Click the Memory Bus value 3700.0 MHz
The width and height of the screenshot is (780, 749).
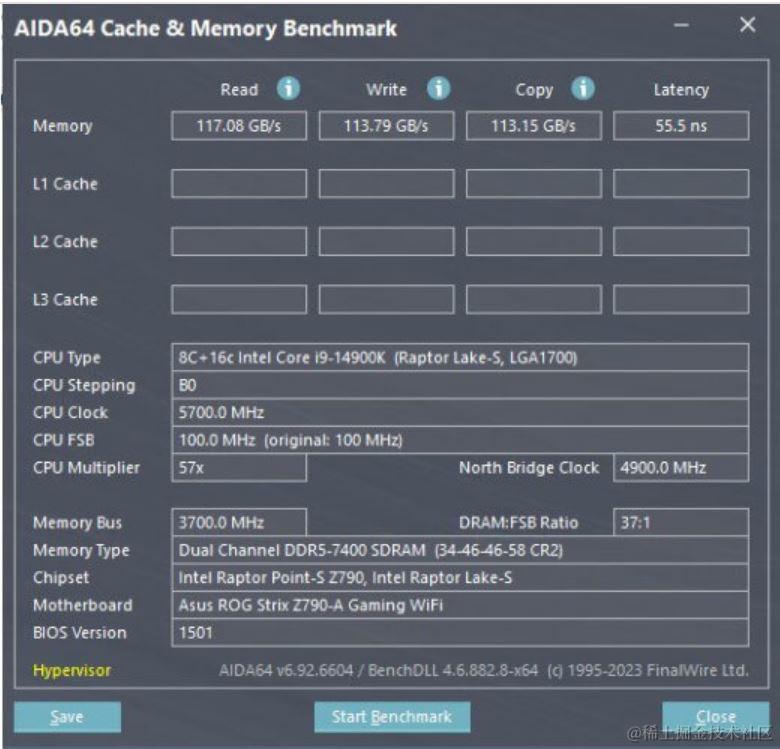pyautogui.click(x=239, y=522)
